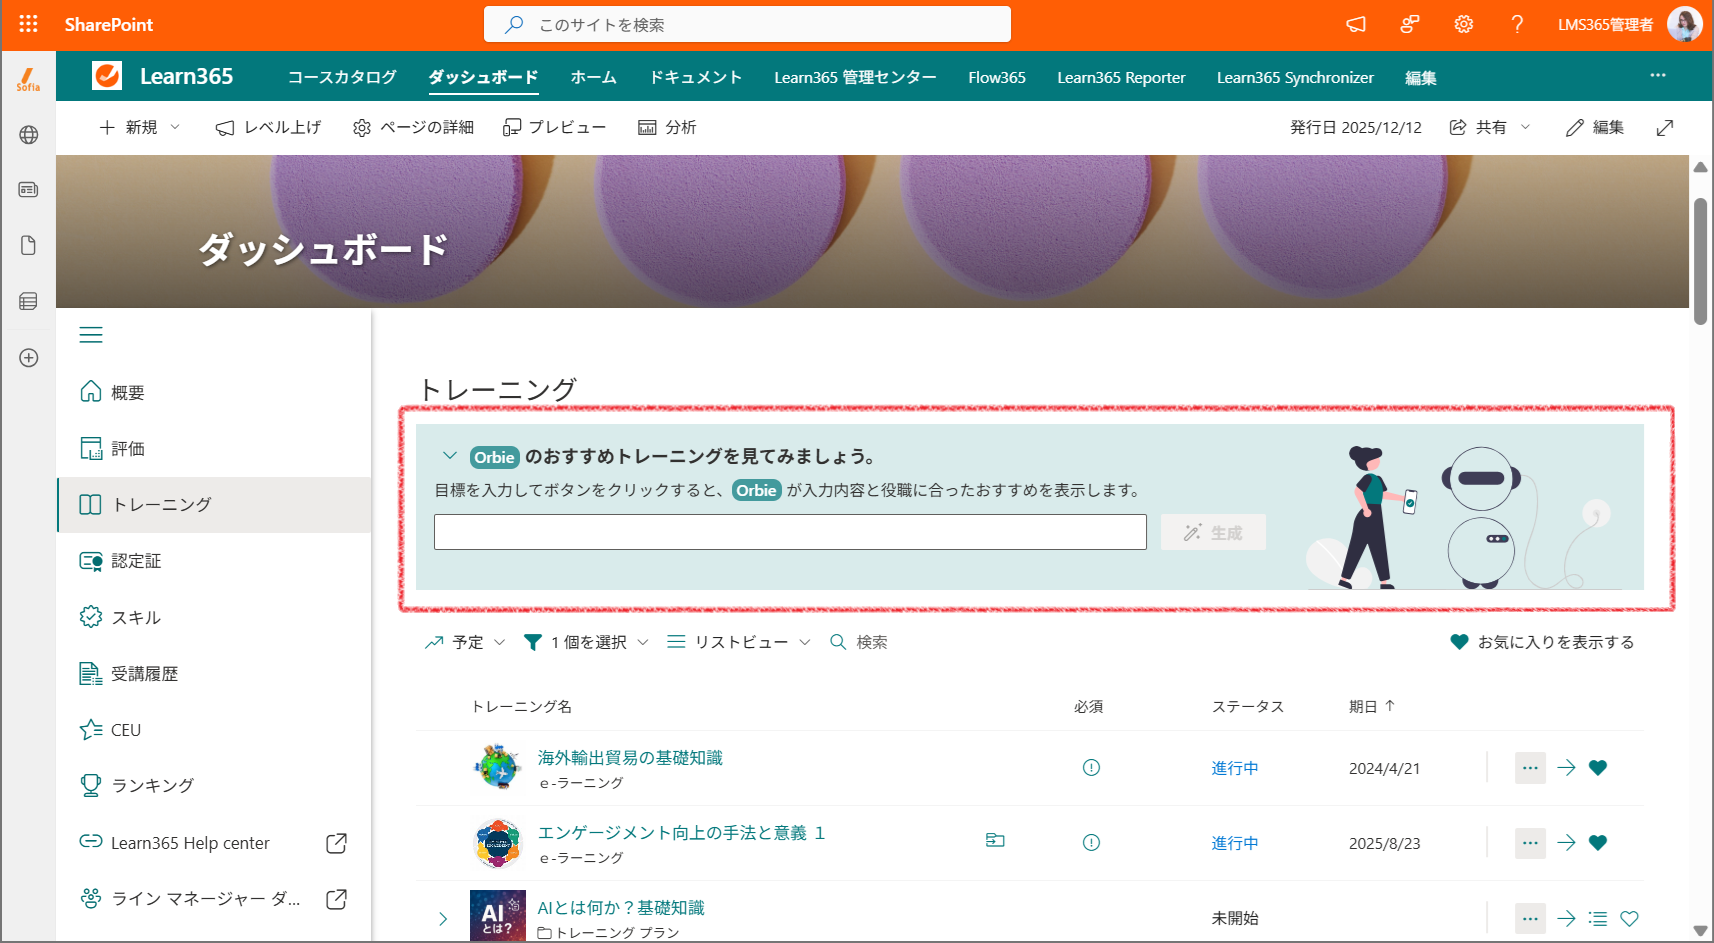Image resolution: width=1714 pixels, height=943 pixels.
Task: Open the 予定 filter dropdown
Action: (x=465, y=642)
